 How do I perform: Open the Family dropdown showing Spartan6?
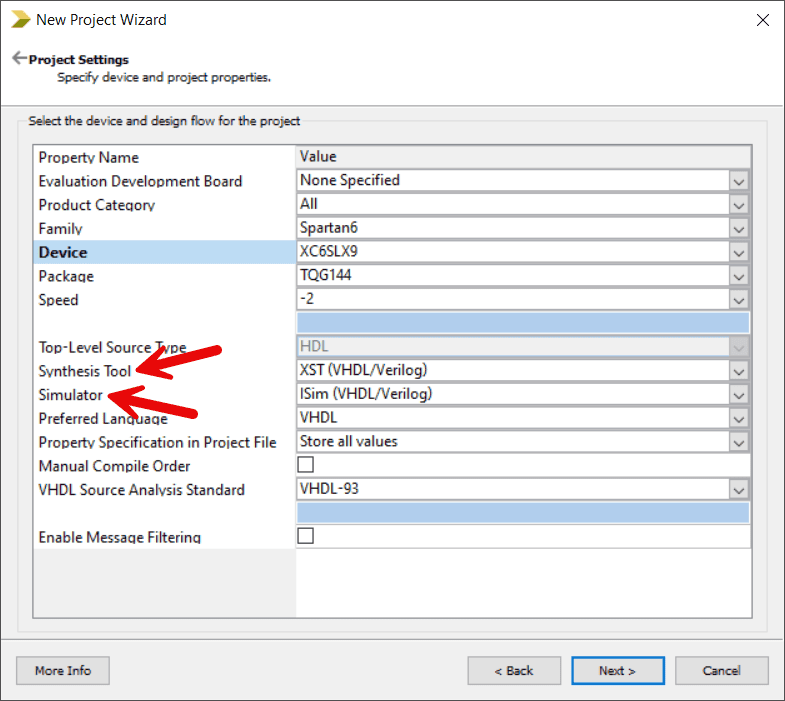(x=739, y=228)
